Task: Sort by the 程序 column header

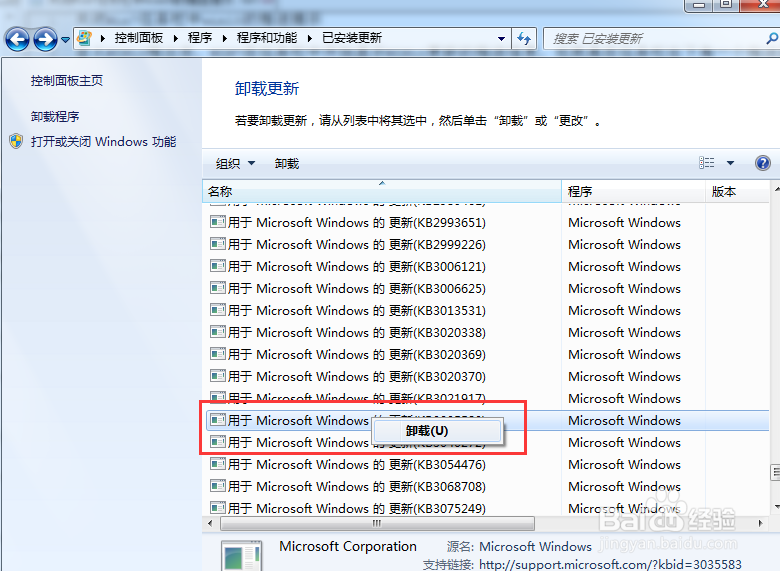Action: [633, 191]
